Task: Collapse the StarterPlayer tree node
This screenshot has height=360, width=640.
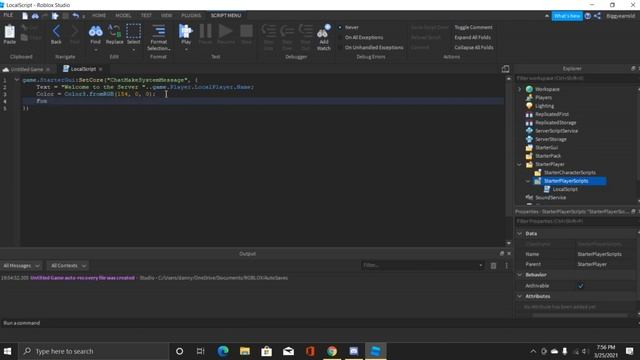Action: (520, 164)
